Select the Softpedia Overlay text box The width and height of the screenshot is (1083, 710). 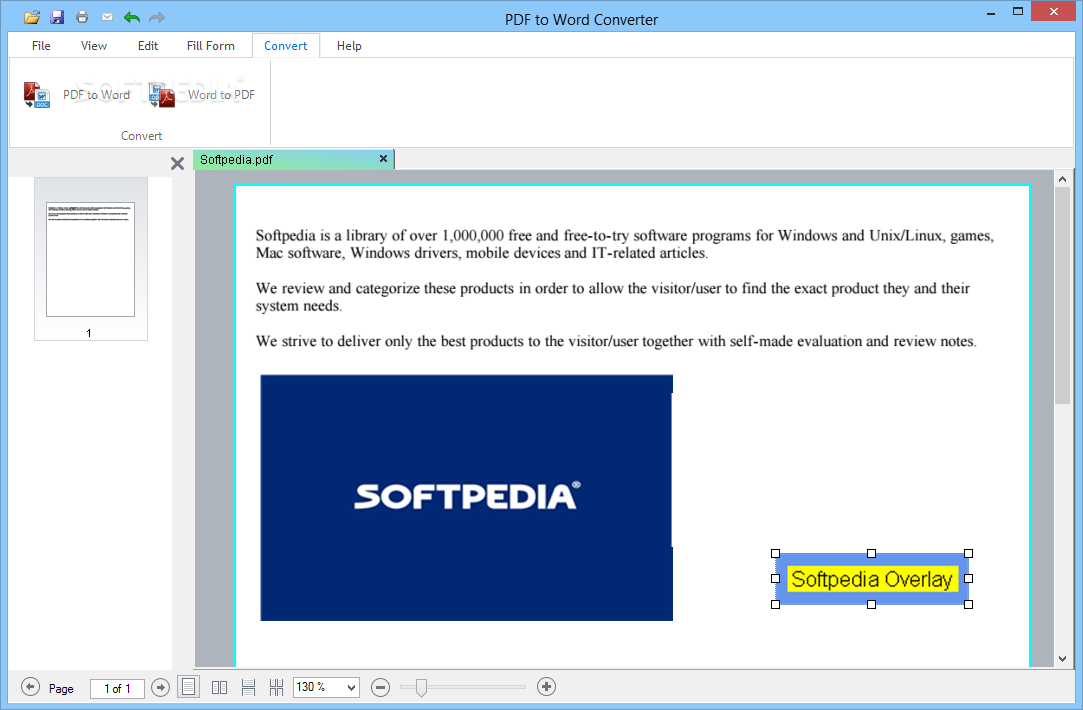coord(872,579)
